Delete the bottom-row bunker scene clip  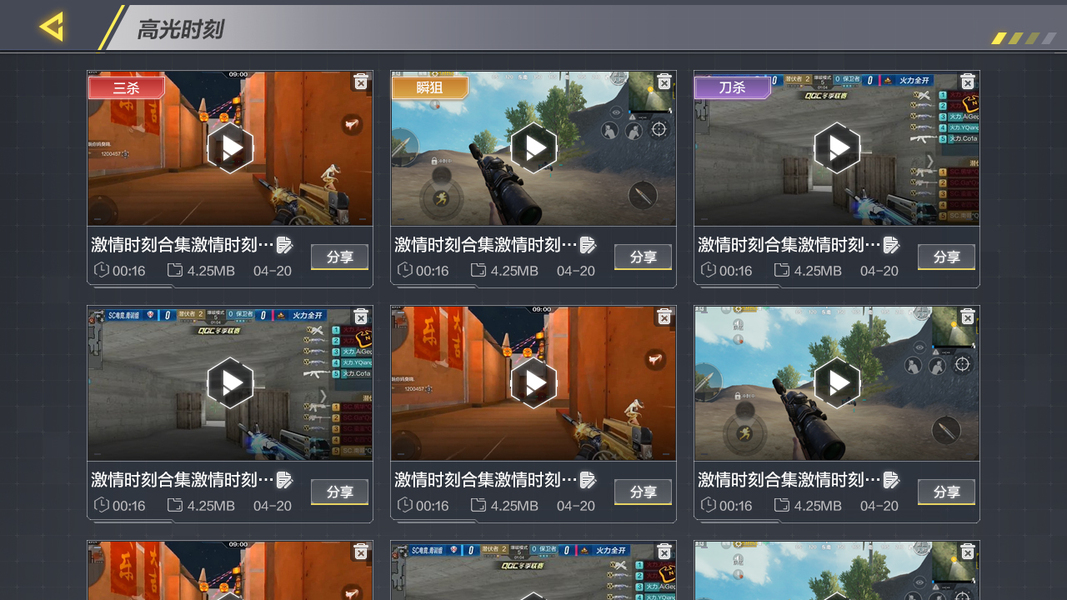click(664, 552)
